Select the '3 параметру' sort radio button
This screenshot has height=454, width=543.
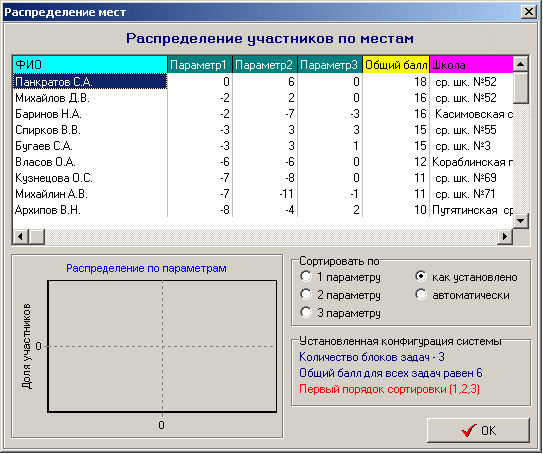click(306, 313)
